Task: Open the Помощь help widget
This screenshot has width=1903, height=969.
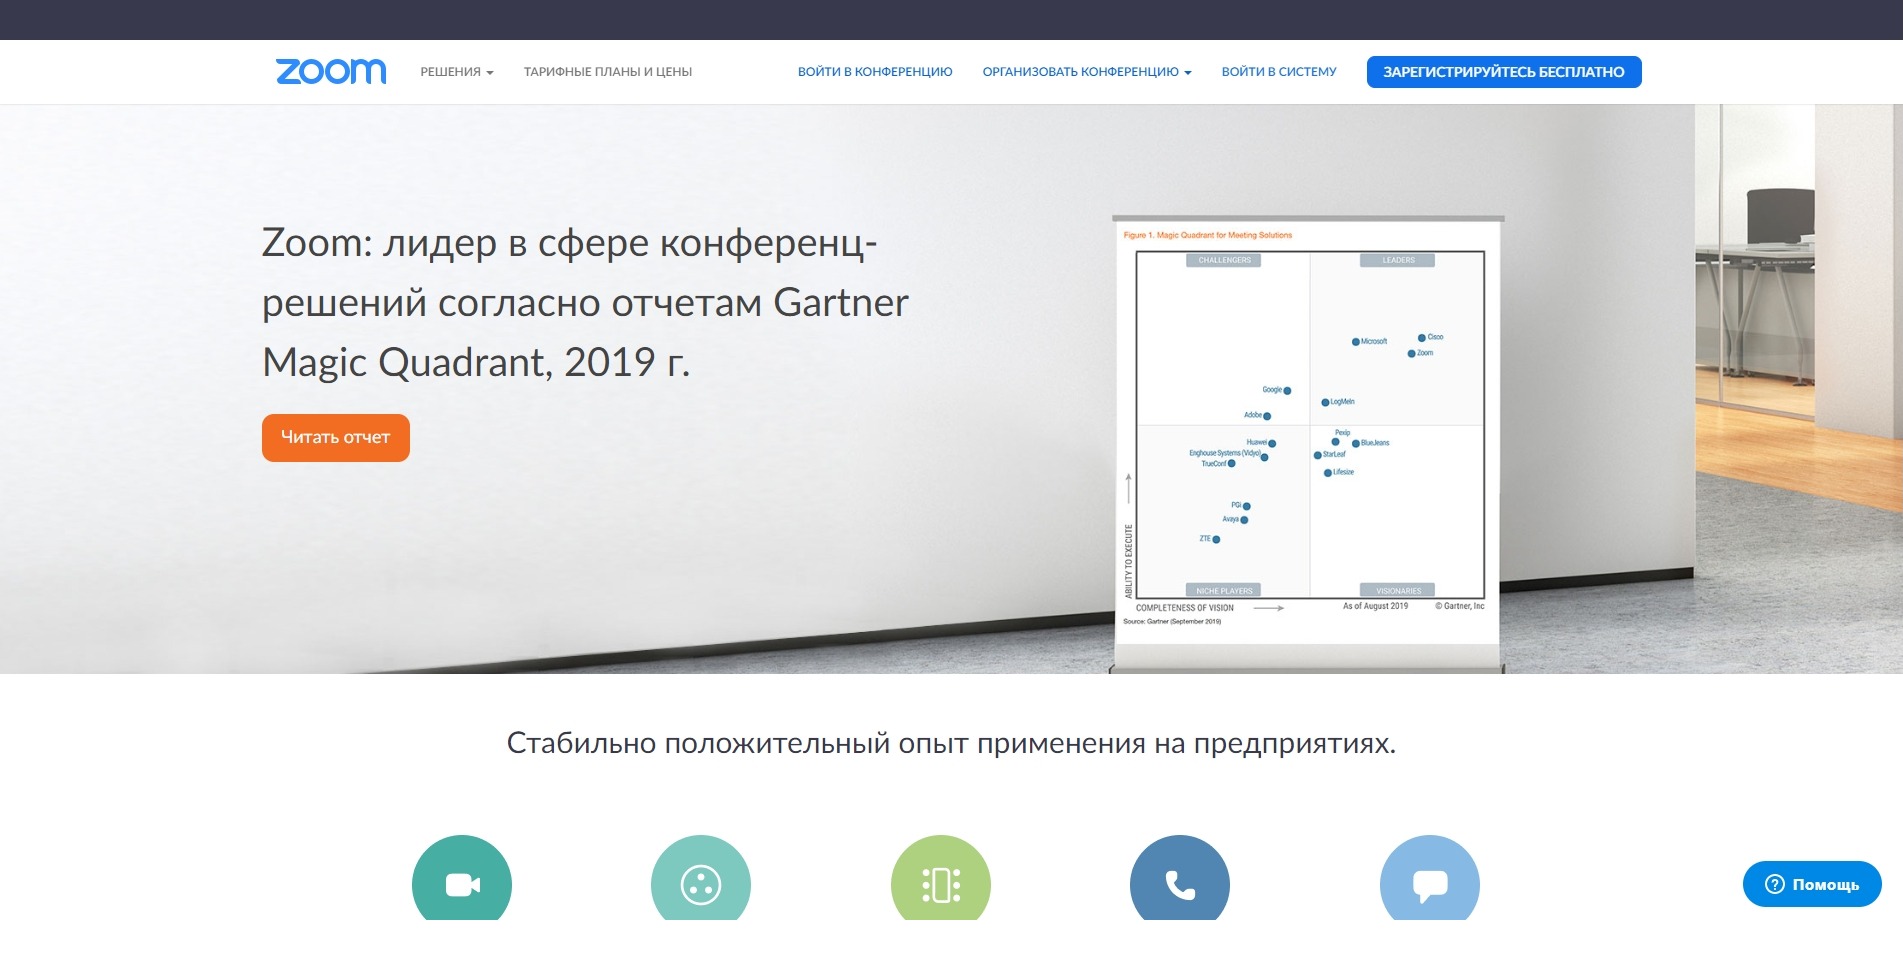Action: 1812,884
